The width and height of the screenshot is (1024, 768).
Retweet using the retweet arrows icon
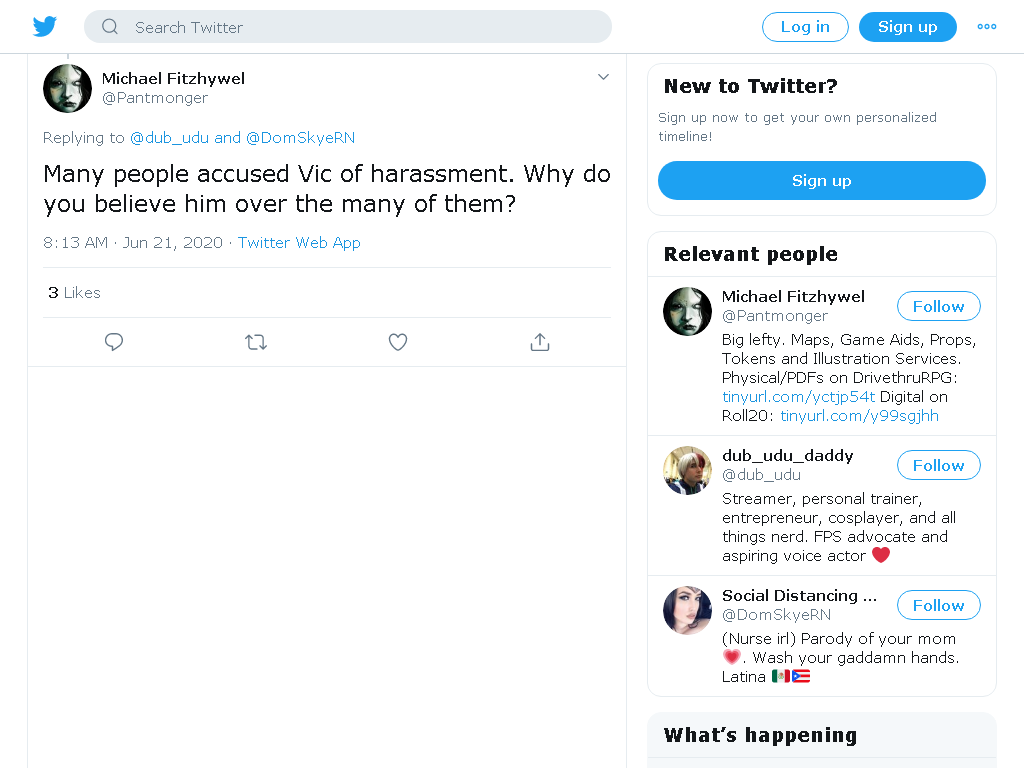tap(256, 342)
